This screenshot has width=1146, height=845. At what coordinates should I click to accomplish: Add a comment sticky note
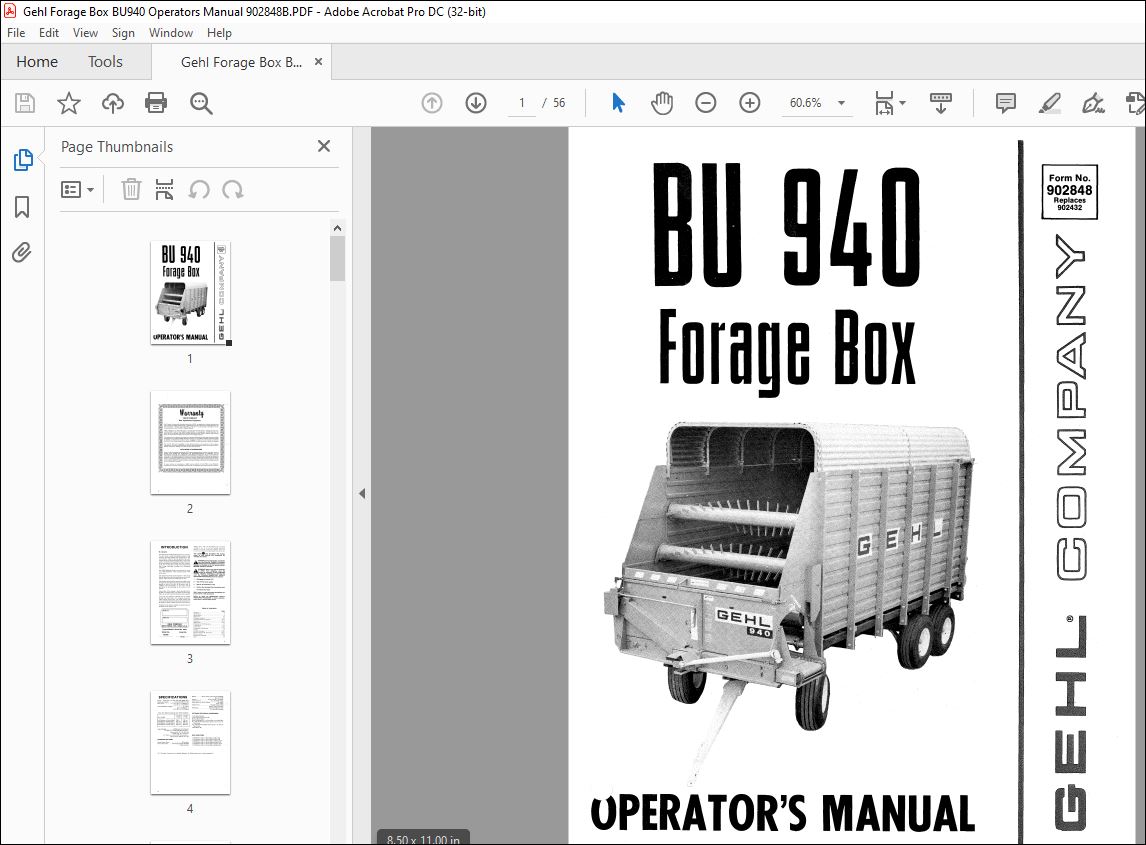pos(1006,103)
